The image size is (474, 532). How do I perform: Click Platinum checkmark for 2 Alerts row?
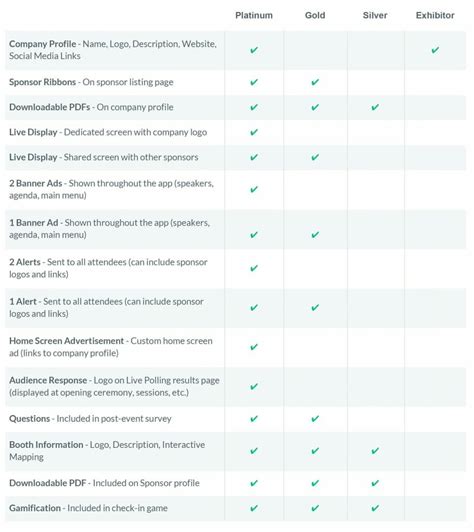254,268
